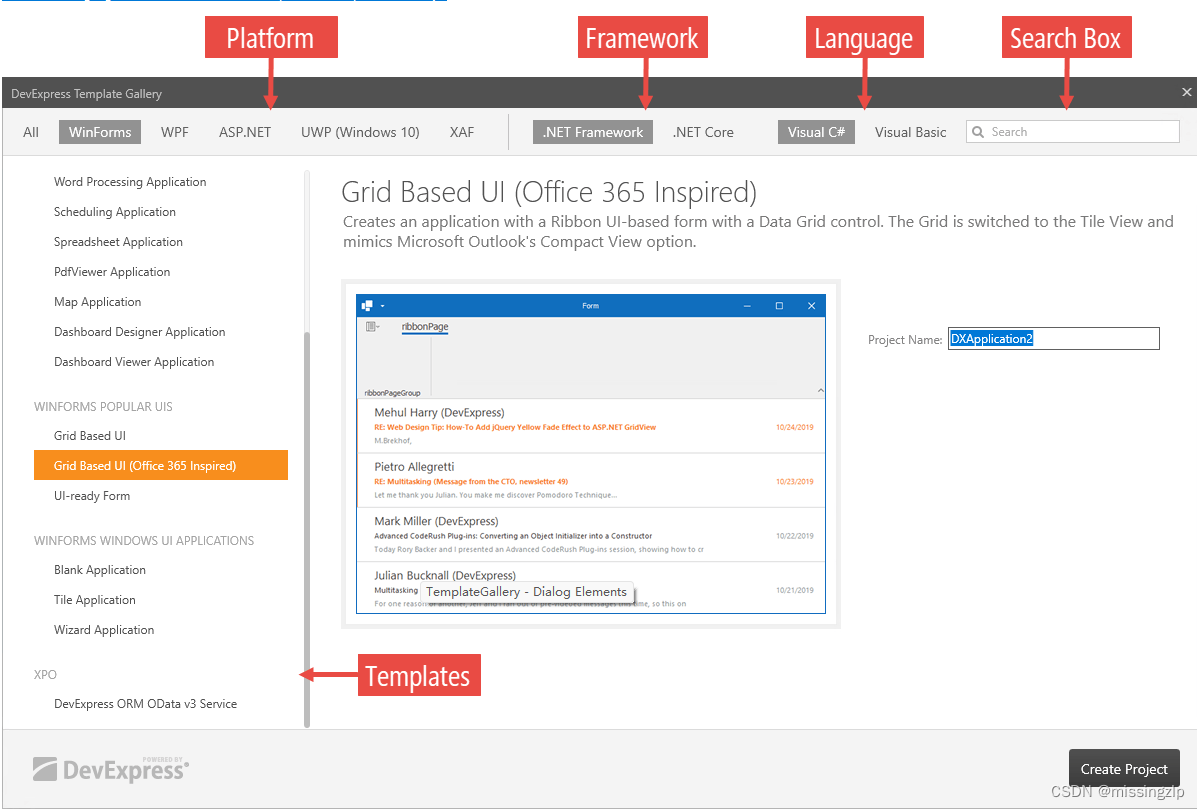Viewport: 1200px width, 810px height.
Task: Close the DevExpress Template Gallery window
Action: click(x=1187, y=92)
